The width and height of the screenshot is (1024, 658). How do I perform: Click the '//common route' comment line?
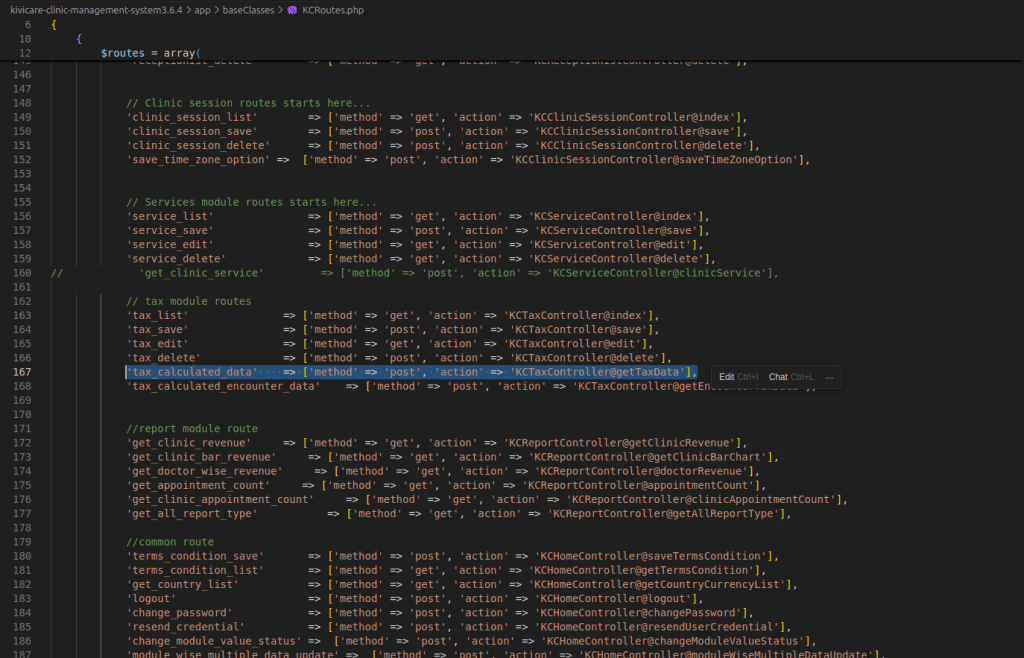[170, 542]
